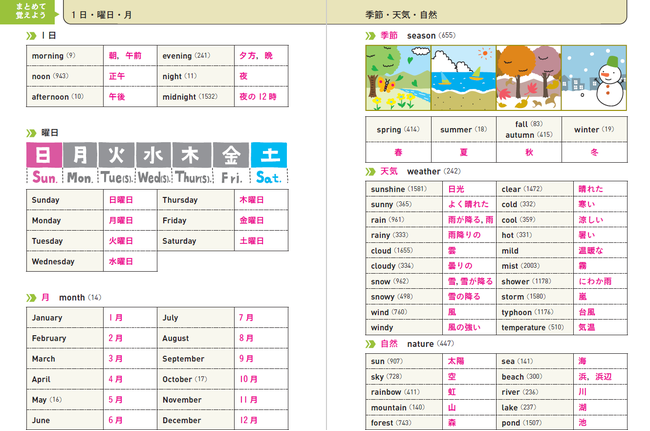Select the winter snowman illustration
This screenshot has width=650, height=431.
click(x=594, y=78)
